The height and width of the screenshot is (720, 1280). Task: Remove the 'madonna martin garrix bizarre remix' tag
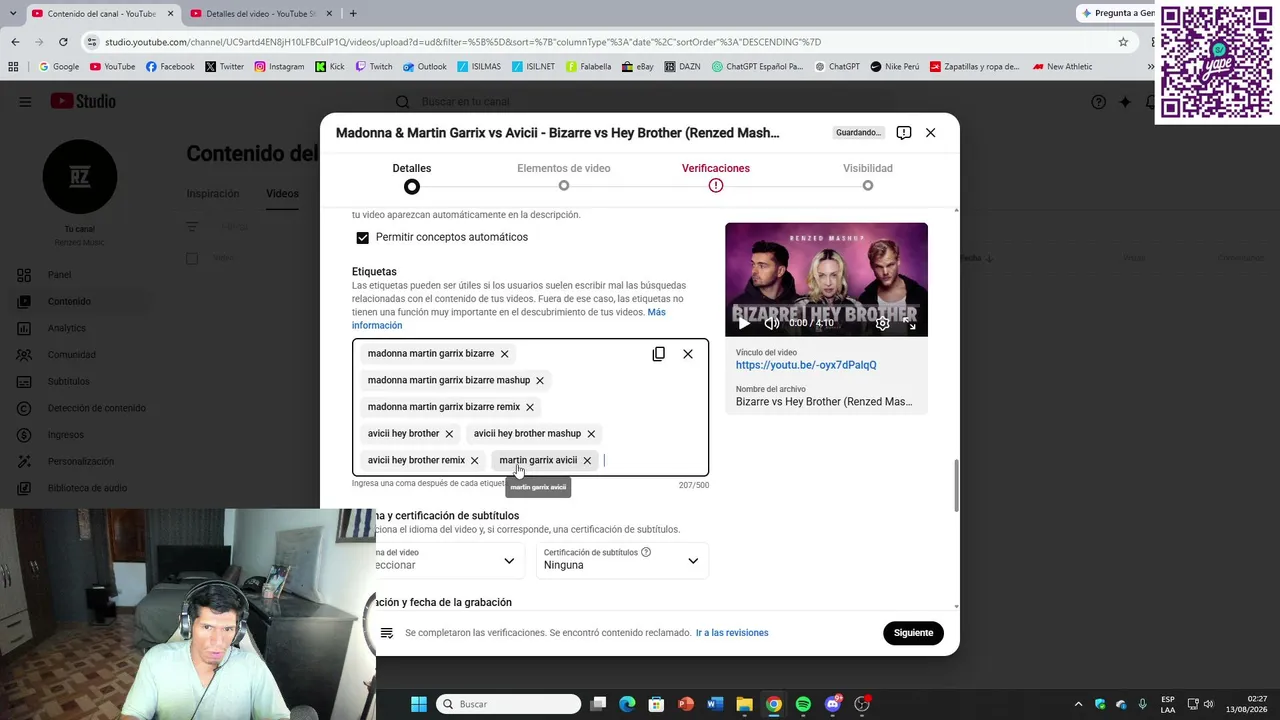pyautogui.click(x=530, y=407)
